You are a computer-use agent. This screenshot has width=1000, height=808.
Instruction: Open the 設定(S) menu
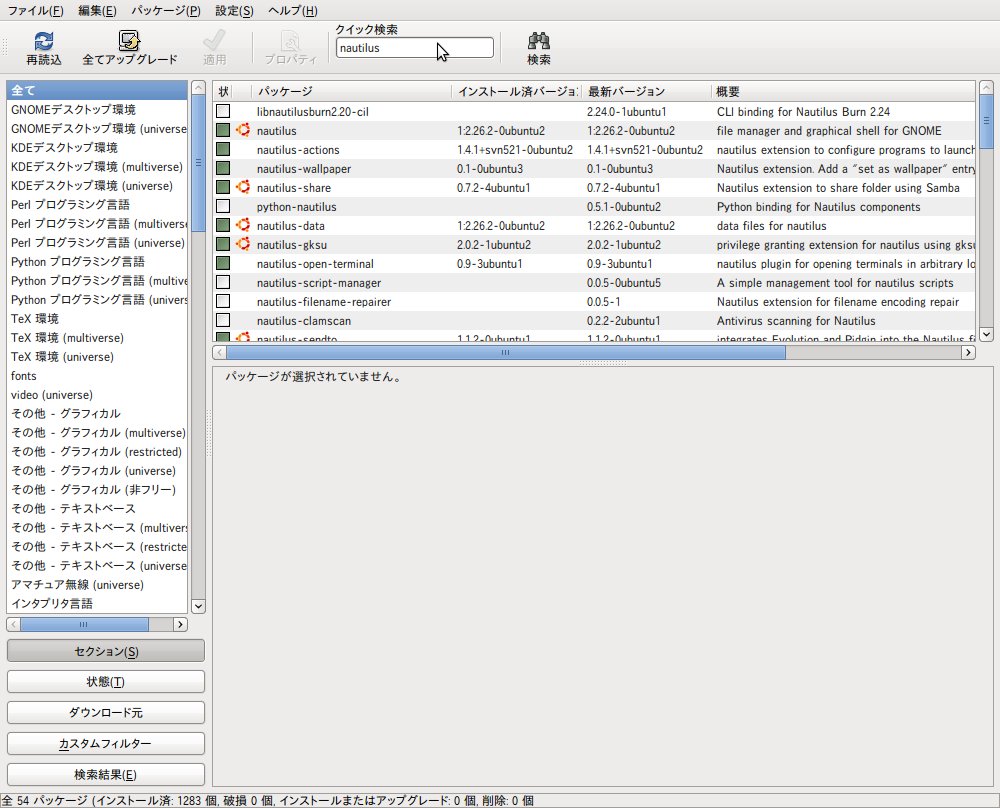pyautogui.click(x=234, y=11)
